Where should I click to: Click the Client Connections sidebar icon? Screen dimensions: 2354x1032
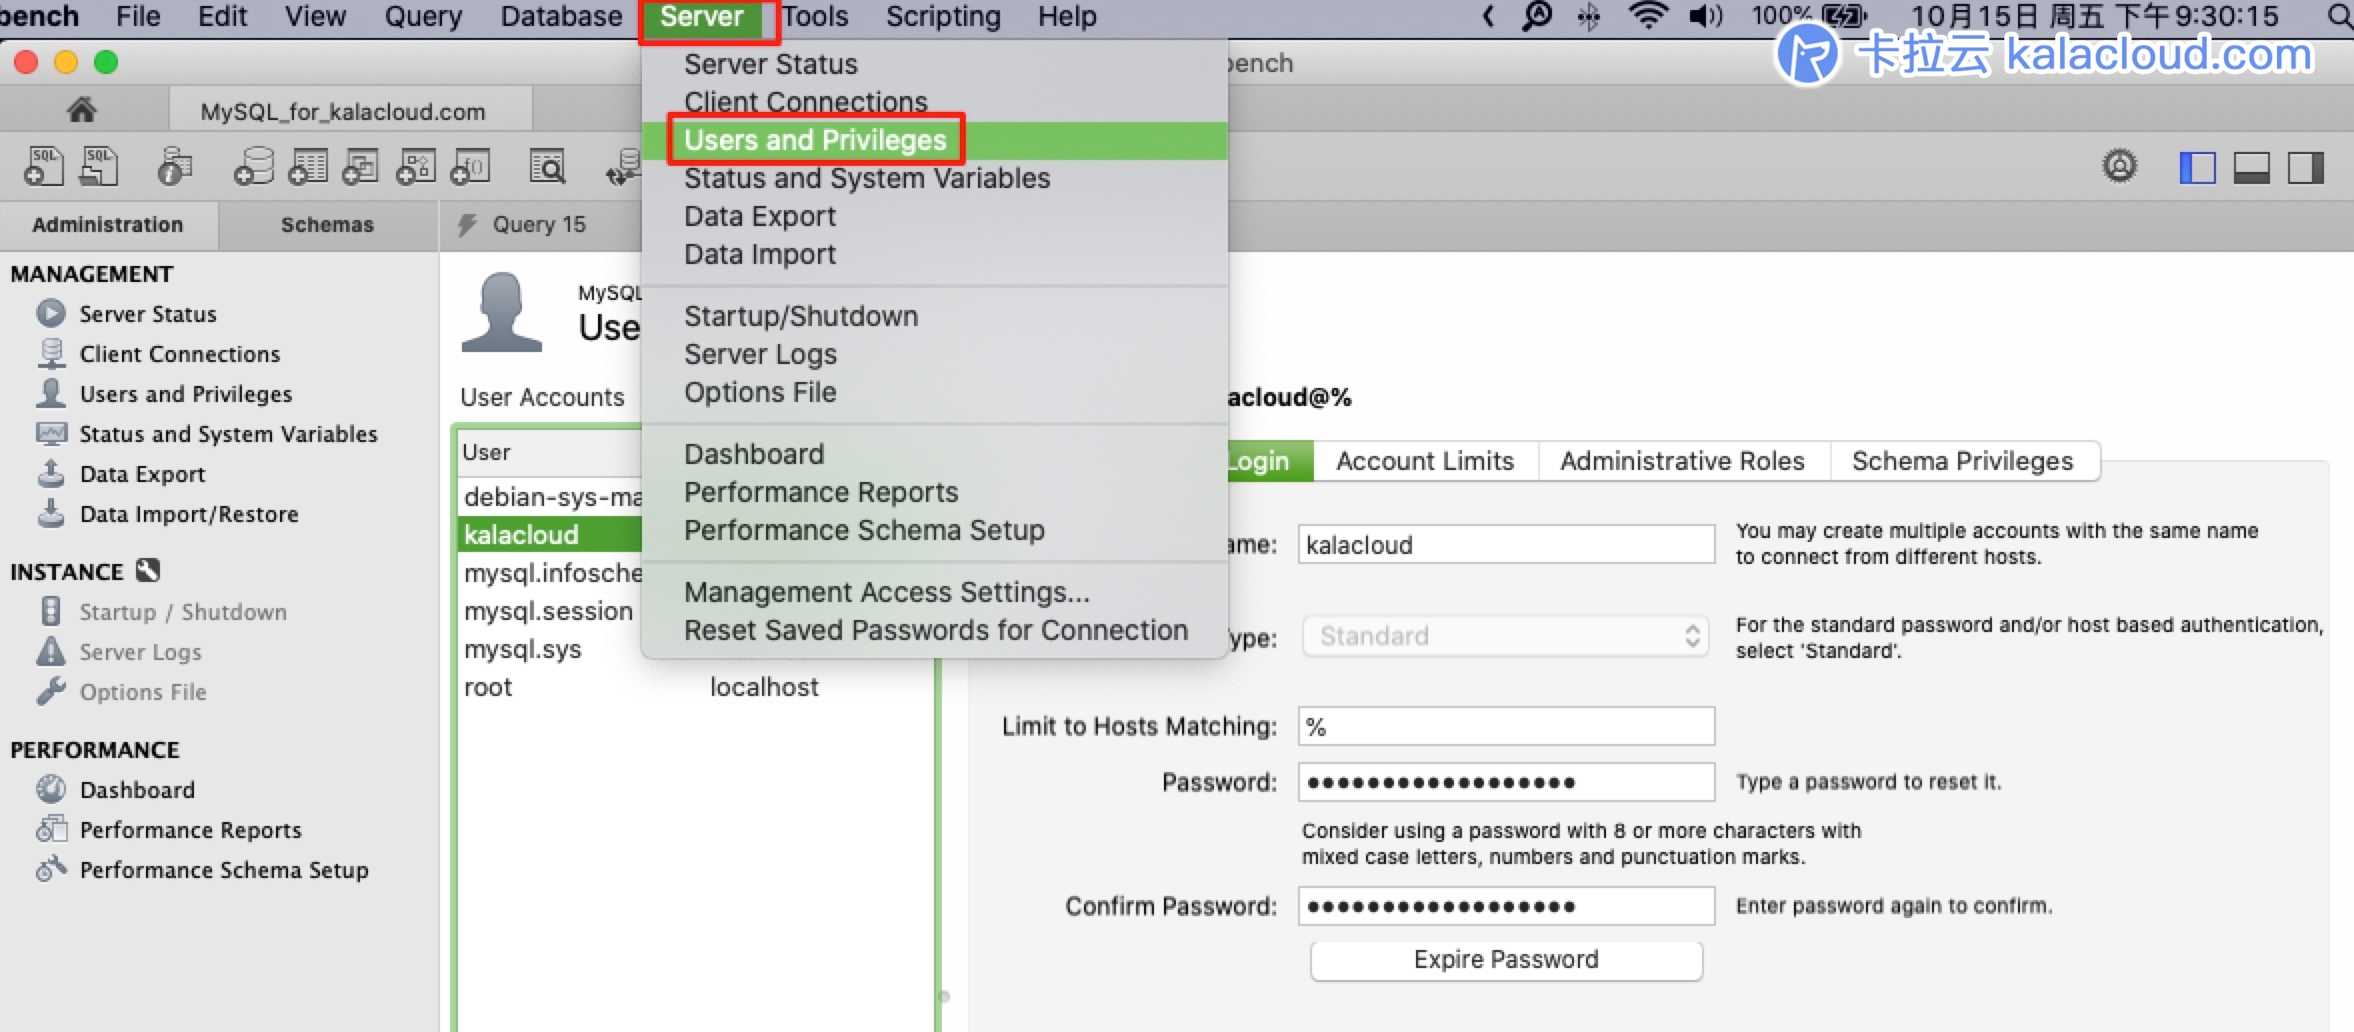[51, 353]
